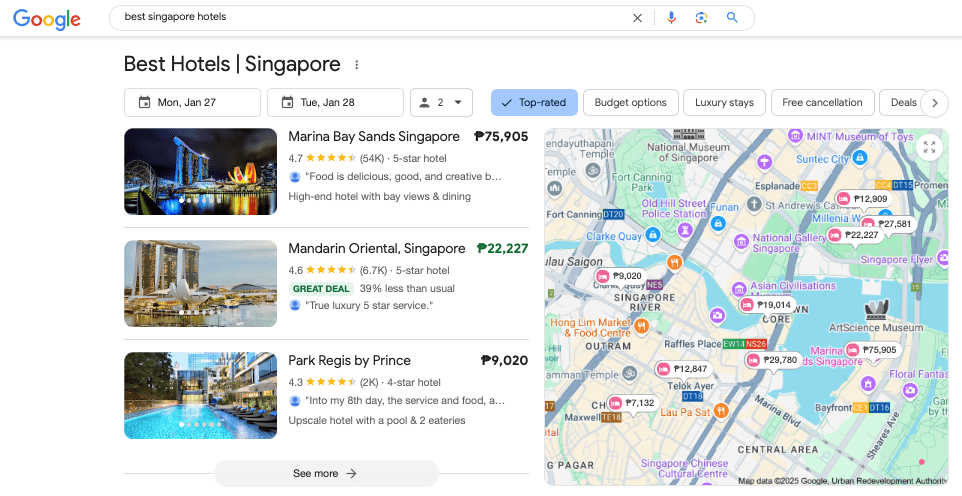Click the Lau Pa Sat restaurant marker
The width and height of the screenshot is (962, 496).
tap(722, 411)
